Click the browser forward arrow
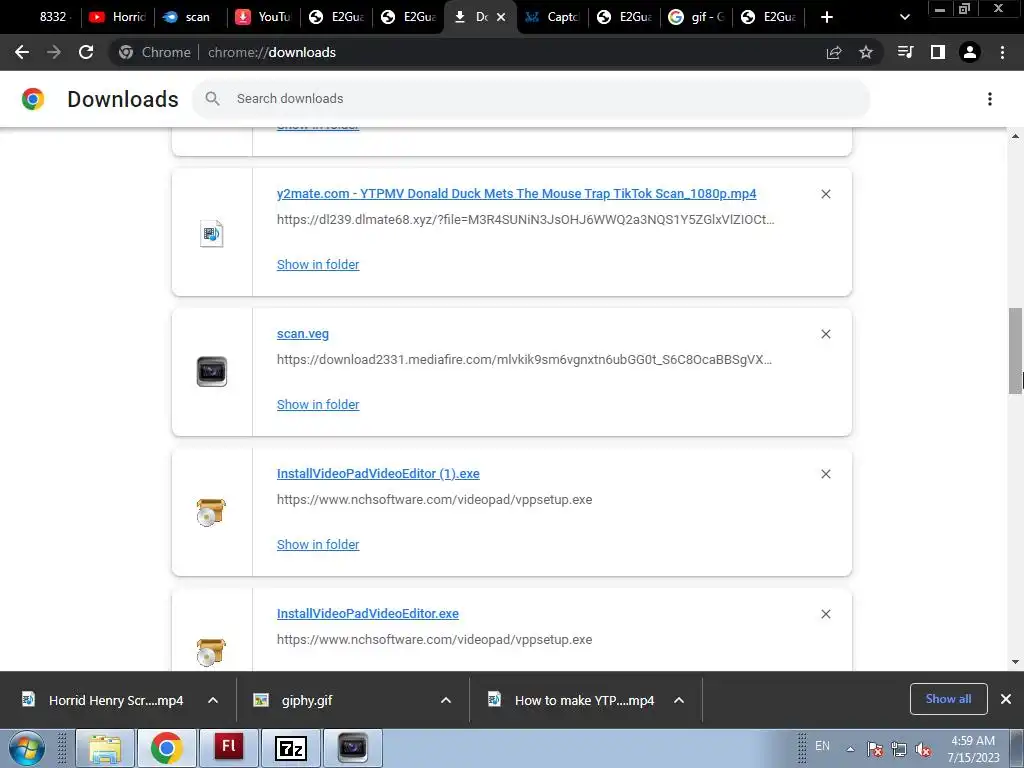The width and height of the screenshot is (1024, 768). coord(54,52)
